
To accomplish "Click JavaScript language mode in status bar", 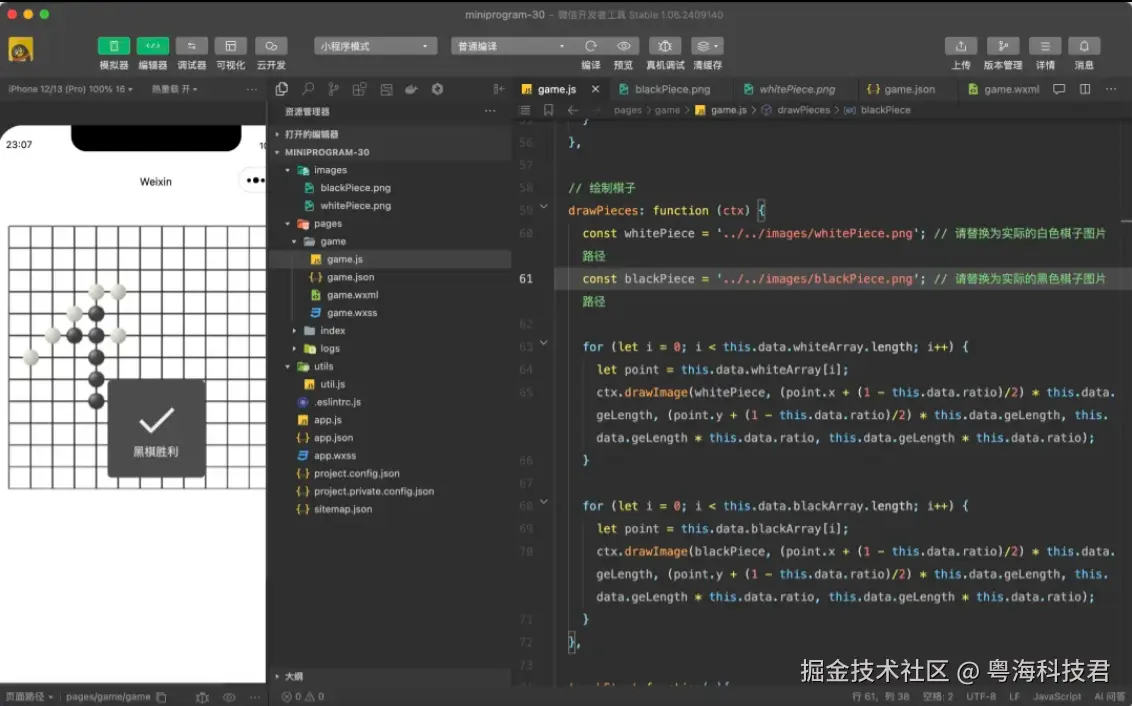I will [1057, 697].
